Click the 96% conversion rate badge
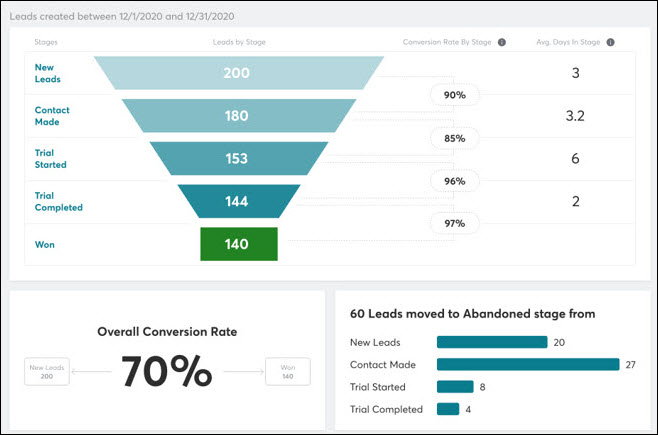The width and height of the screenshot is (658, 435). 455,181
